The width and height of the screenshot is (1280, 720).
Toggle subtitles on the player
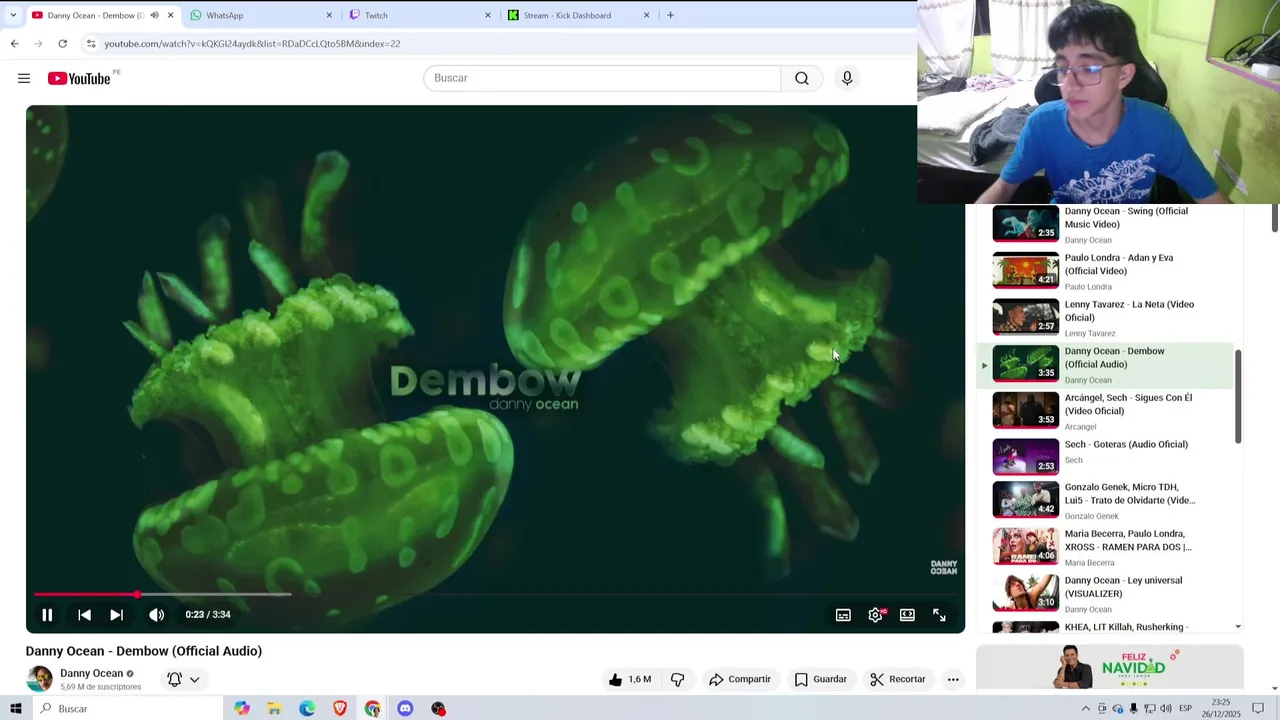coord(843,615)
